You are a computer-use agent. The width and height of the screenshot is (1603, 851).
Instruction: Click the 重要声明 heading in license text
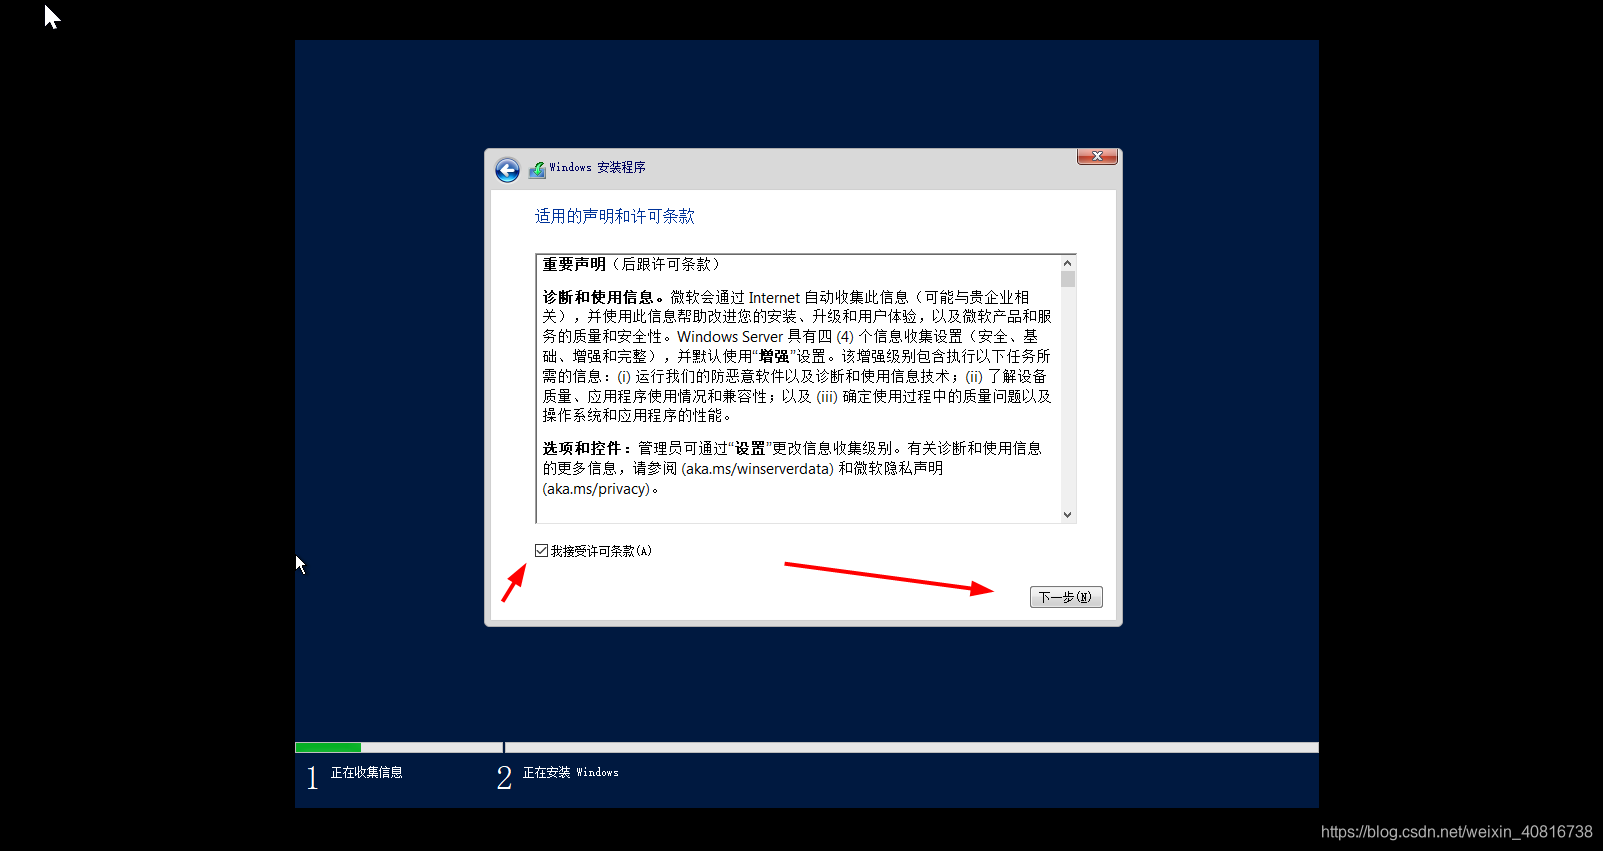pyautogui.click(x=574, y=265)
